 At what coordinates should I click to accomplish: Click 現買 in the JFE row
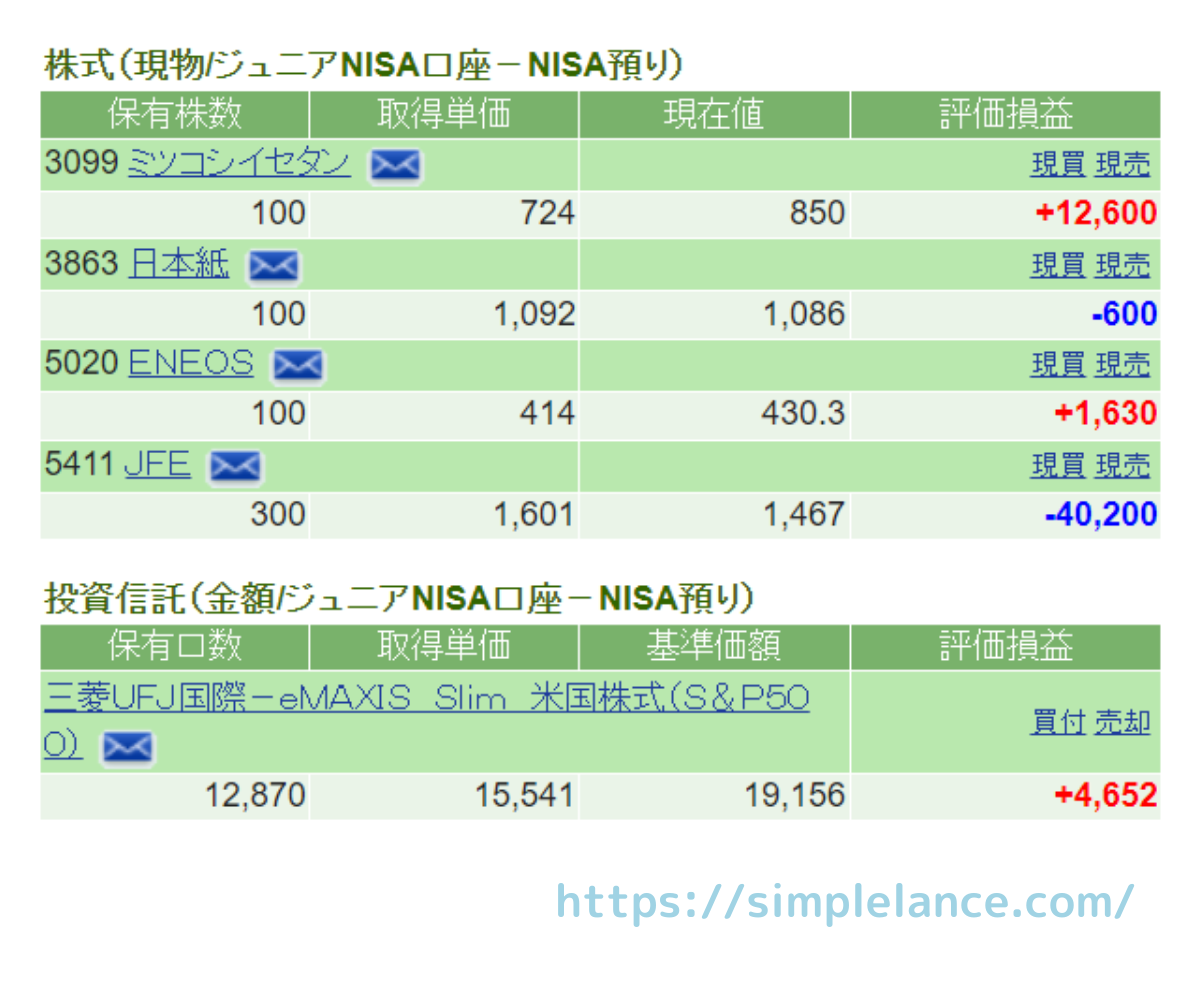1058,466
